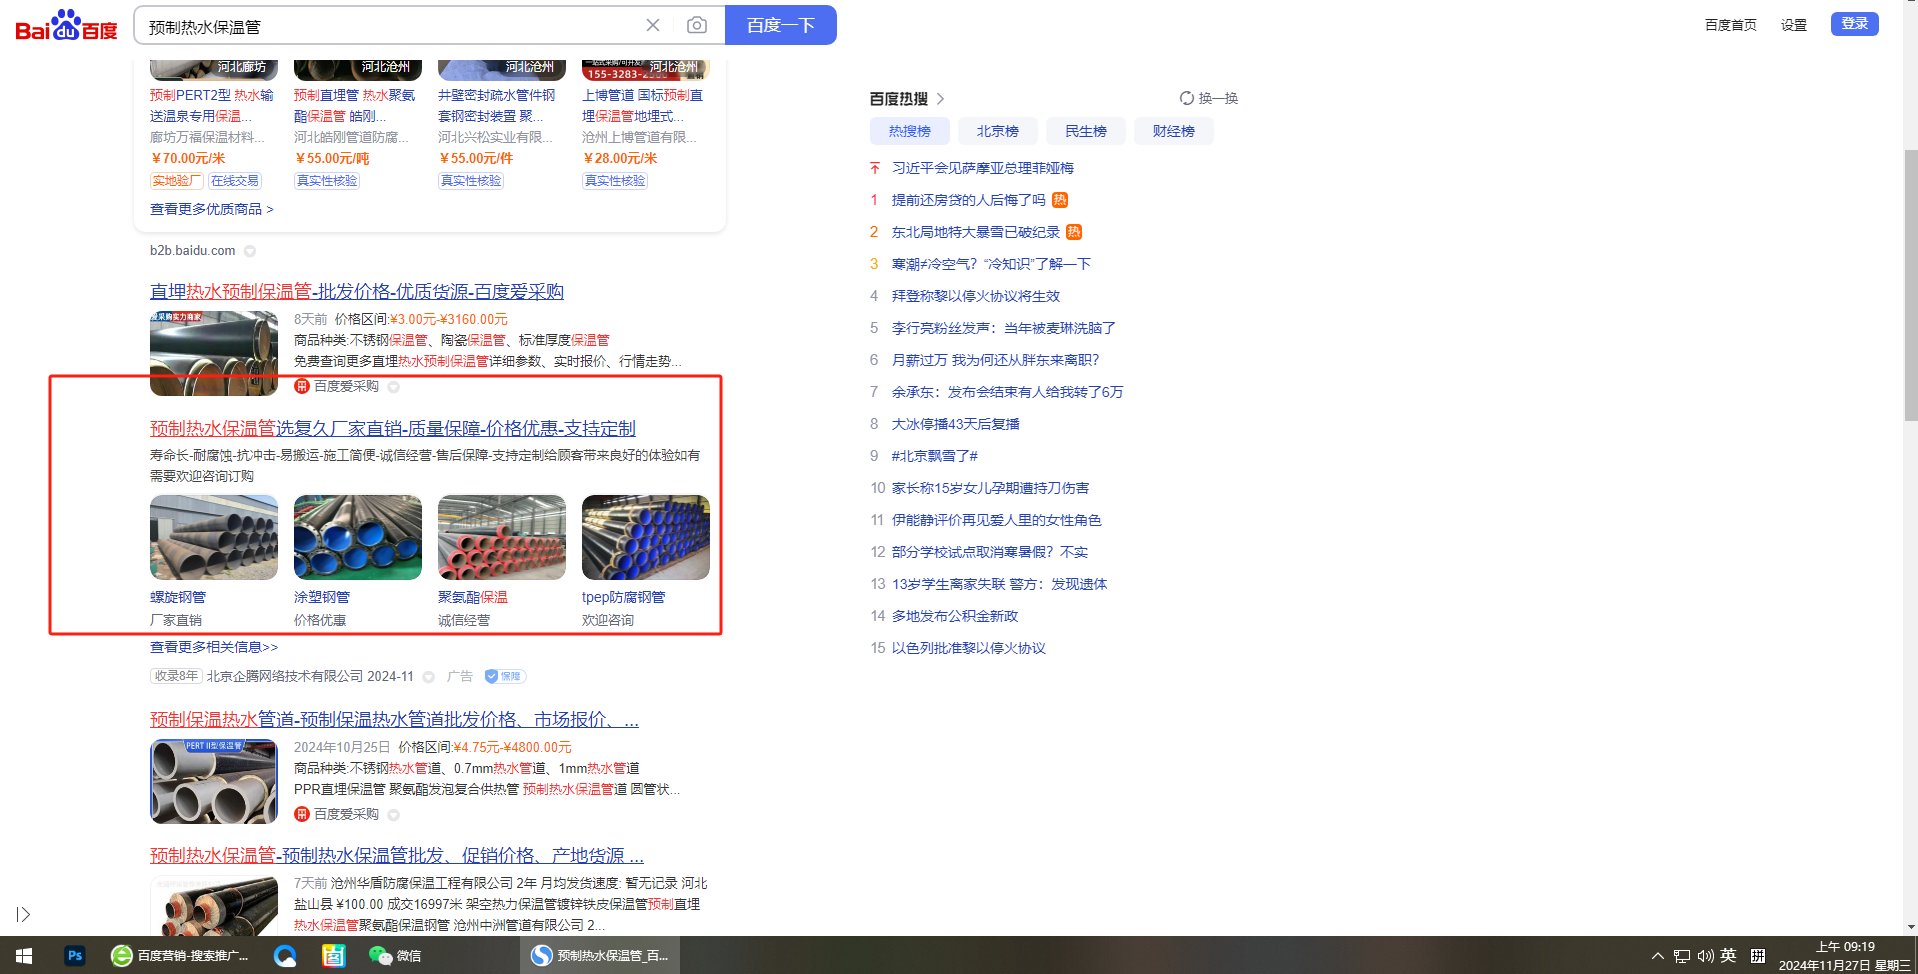Expand the side panel arrow at bottom-left of page
The height and width of the screenshot is (974, 1918).
23,914
